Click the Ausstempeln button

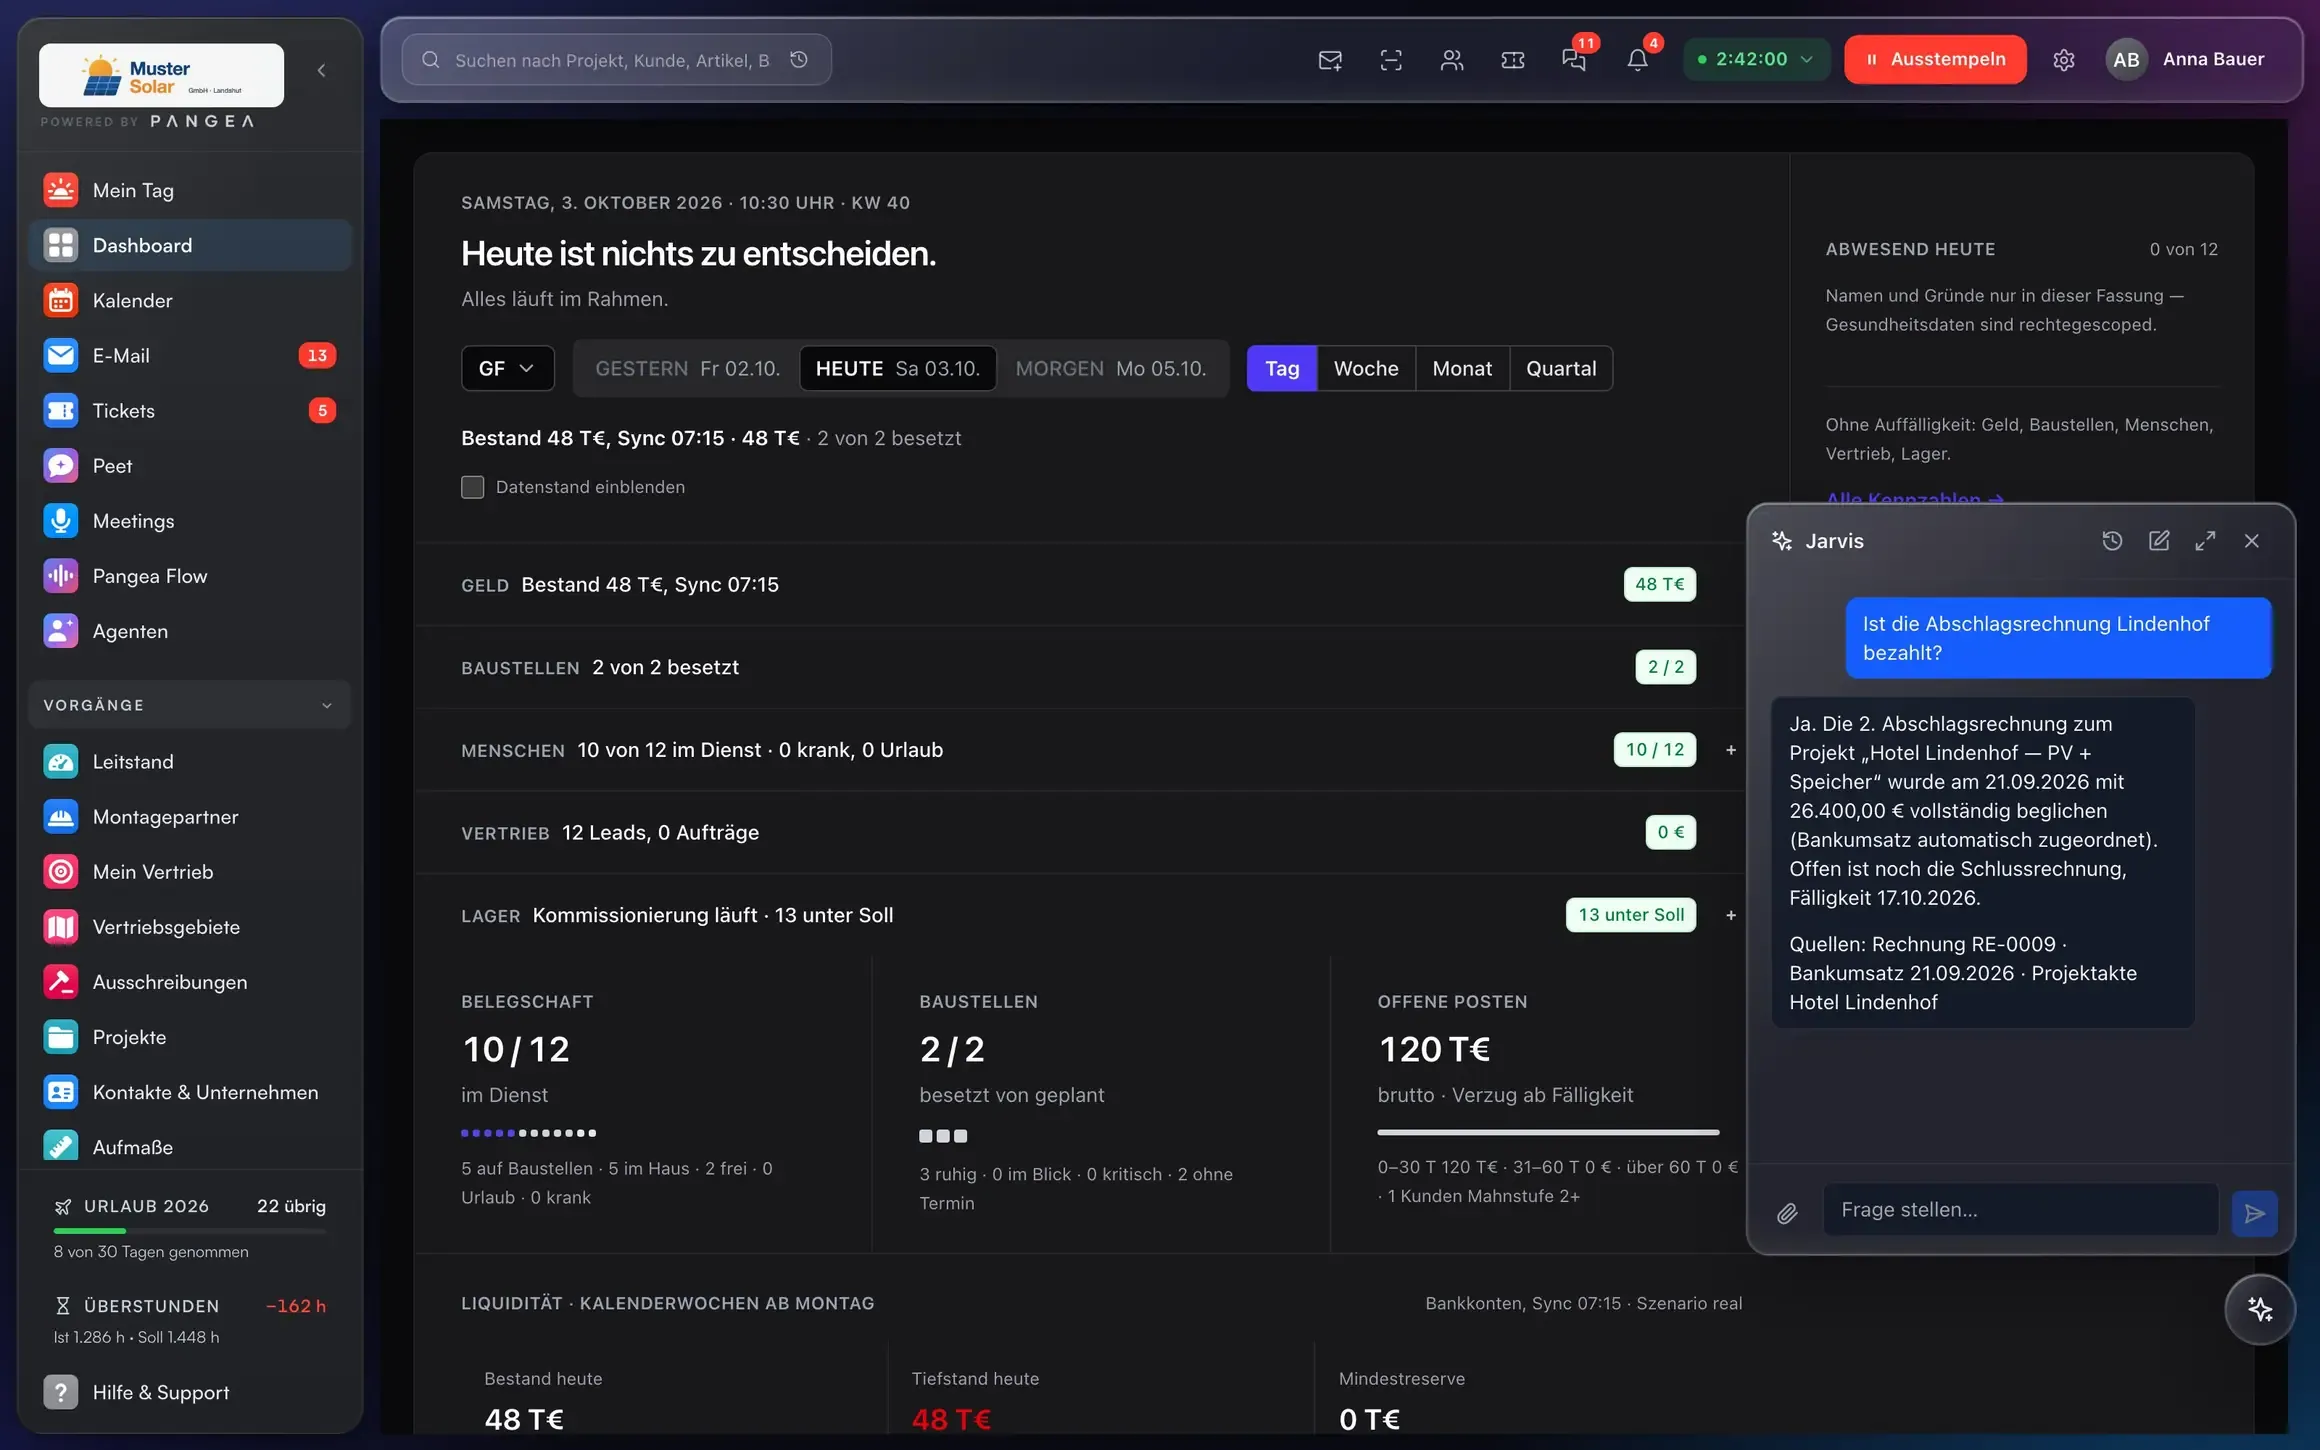tap(1935, 59)
